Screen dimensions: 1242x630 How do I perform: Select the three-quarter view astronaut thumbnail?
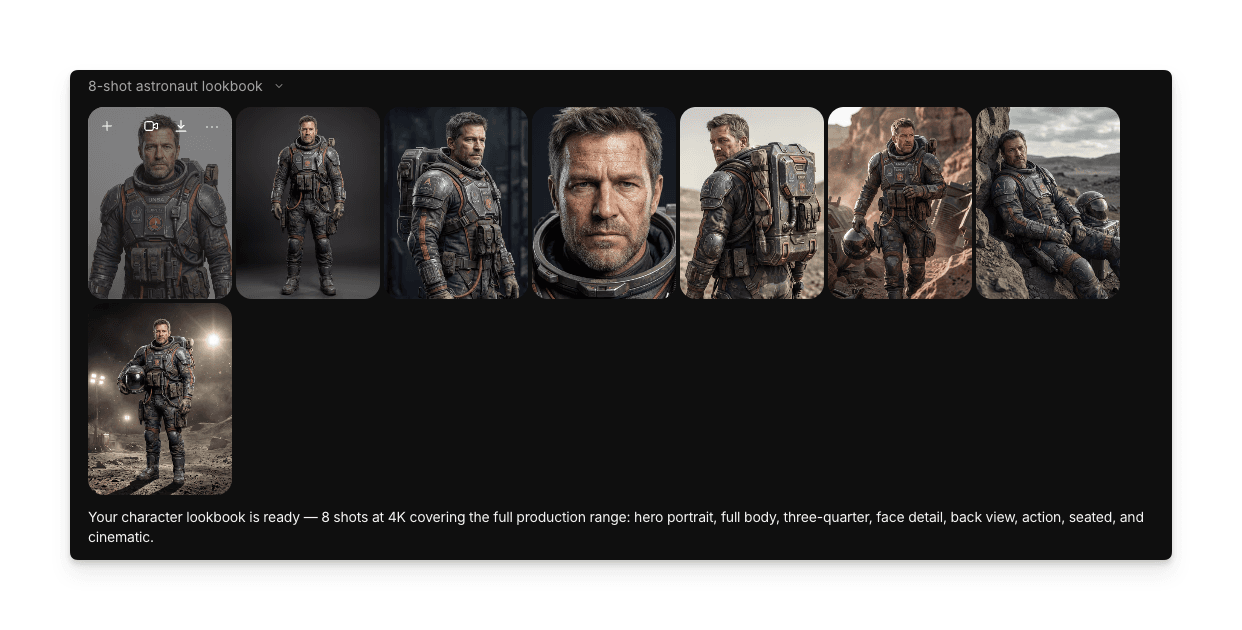tap(456, 203)
